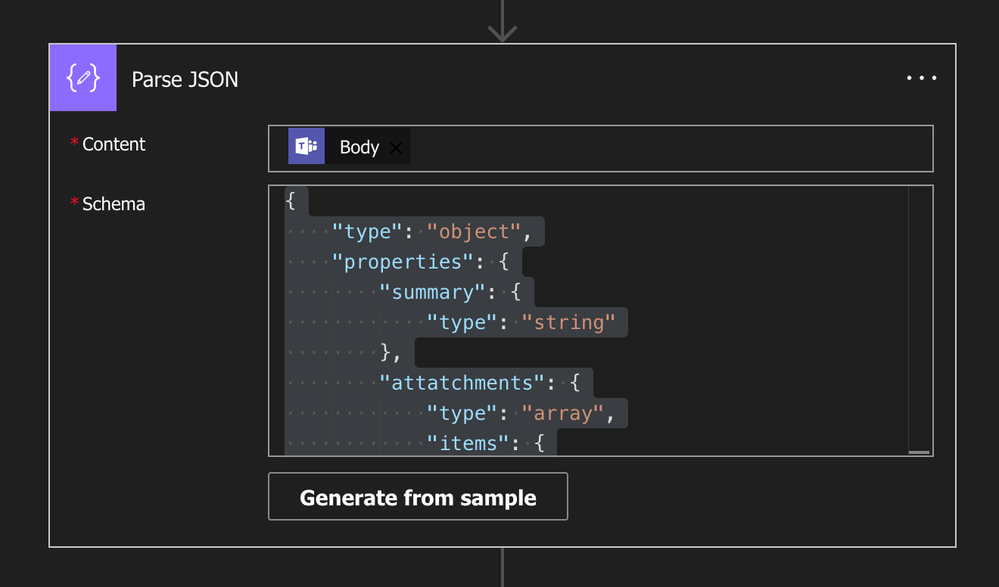Click the "summary" property line
The width and height of the screenshot is (999, 587).
point(450,292)
